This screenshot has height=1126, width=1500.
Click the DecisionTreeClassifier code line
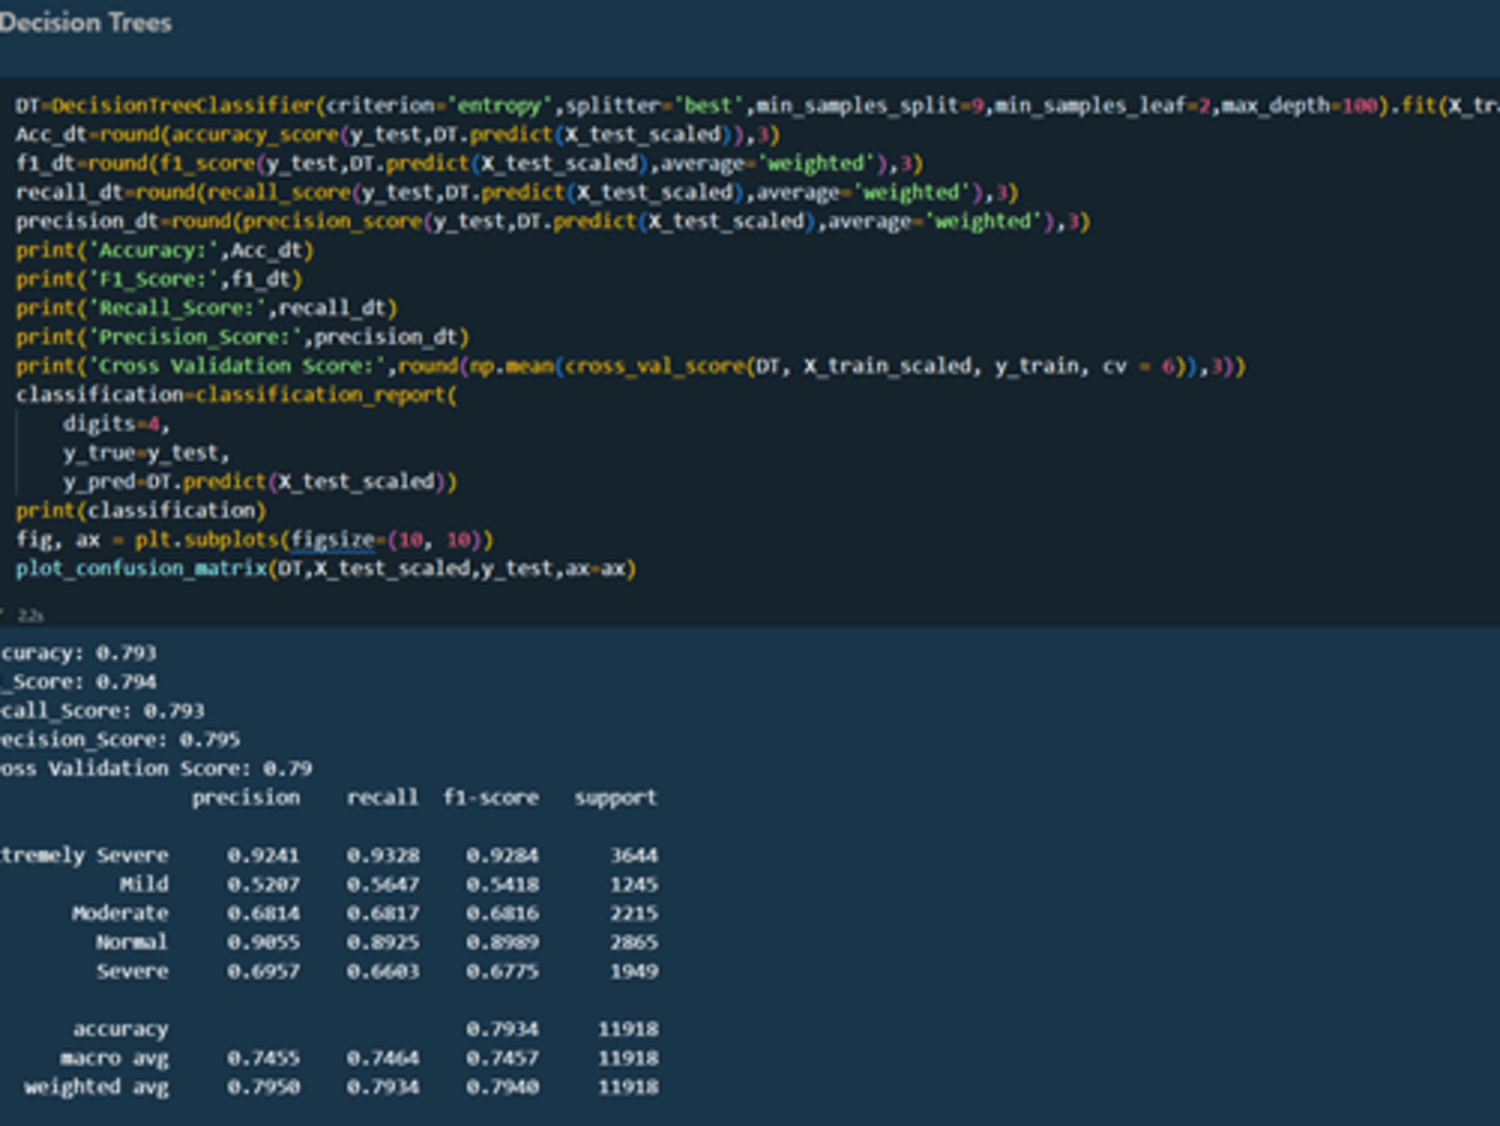(757, 105)
